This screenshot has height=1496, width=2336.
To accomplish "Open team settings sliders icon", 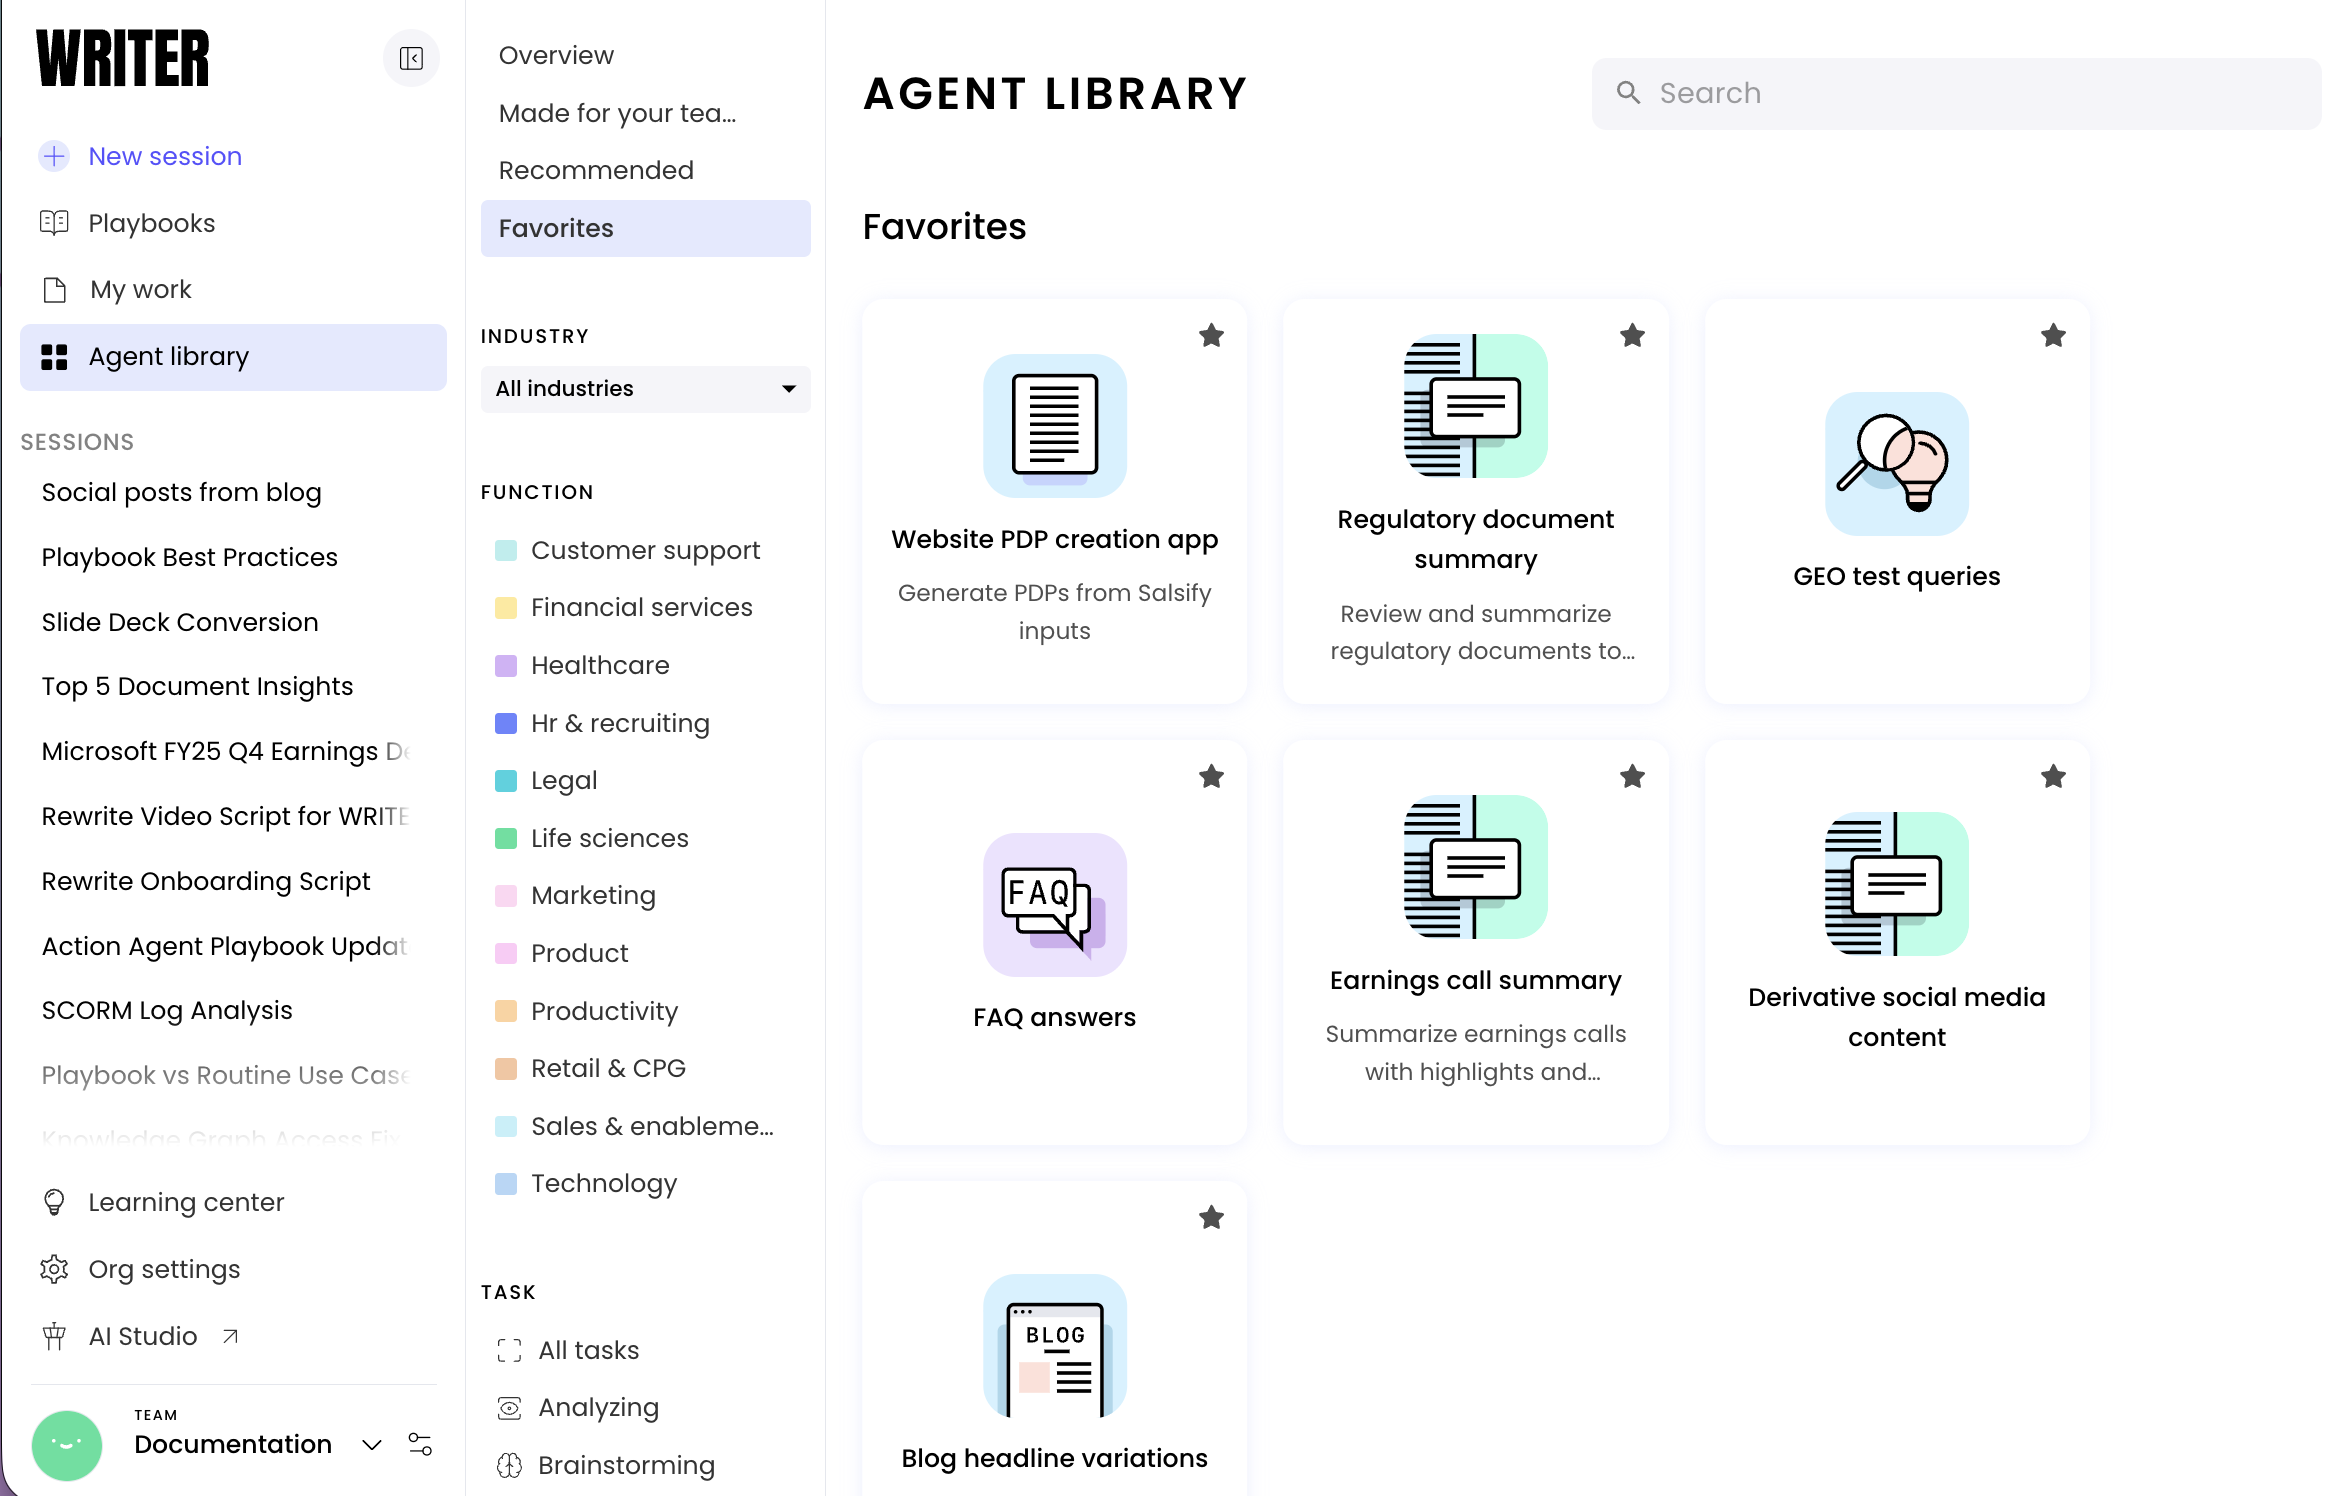I will click(x=420, y=1444).
